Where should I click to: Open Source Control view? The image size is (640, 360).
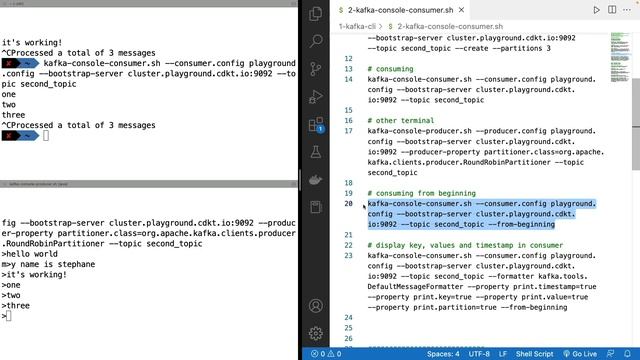[316, 69]
